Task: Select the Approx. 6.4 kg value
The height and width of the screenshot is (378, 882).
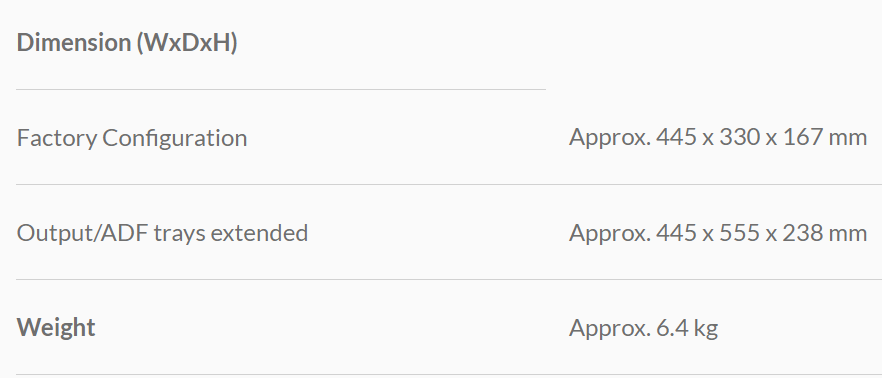Action: 644,328
